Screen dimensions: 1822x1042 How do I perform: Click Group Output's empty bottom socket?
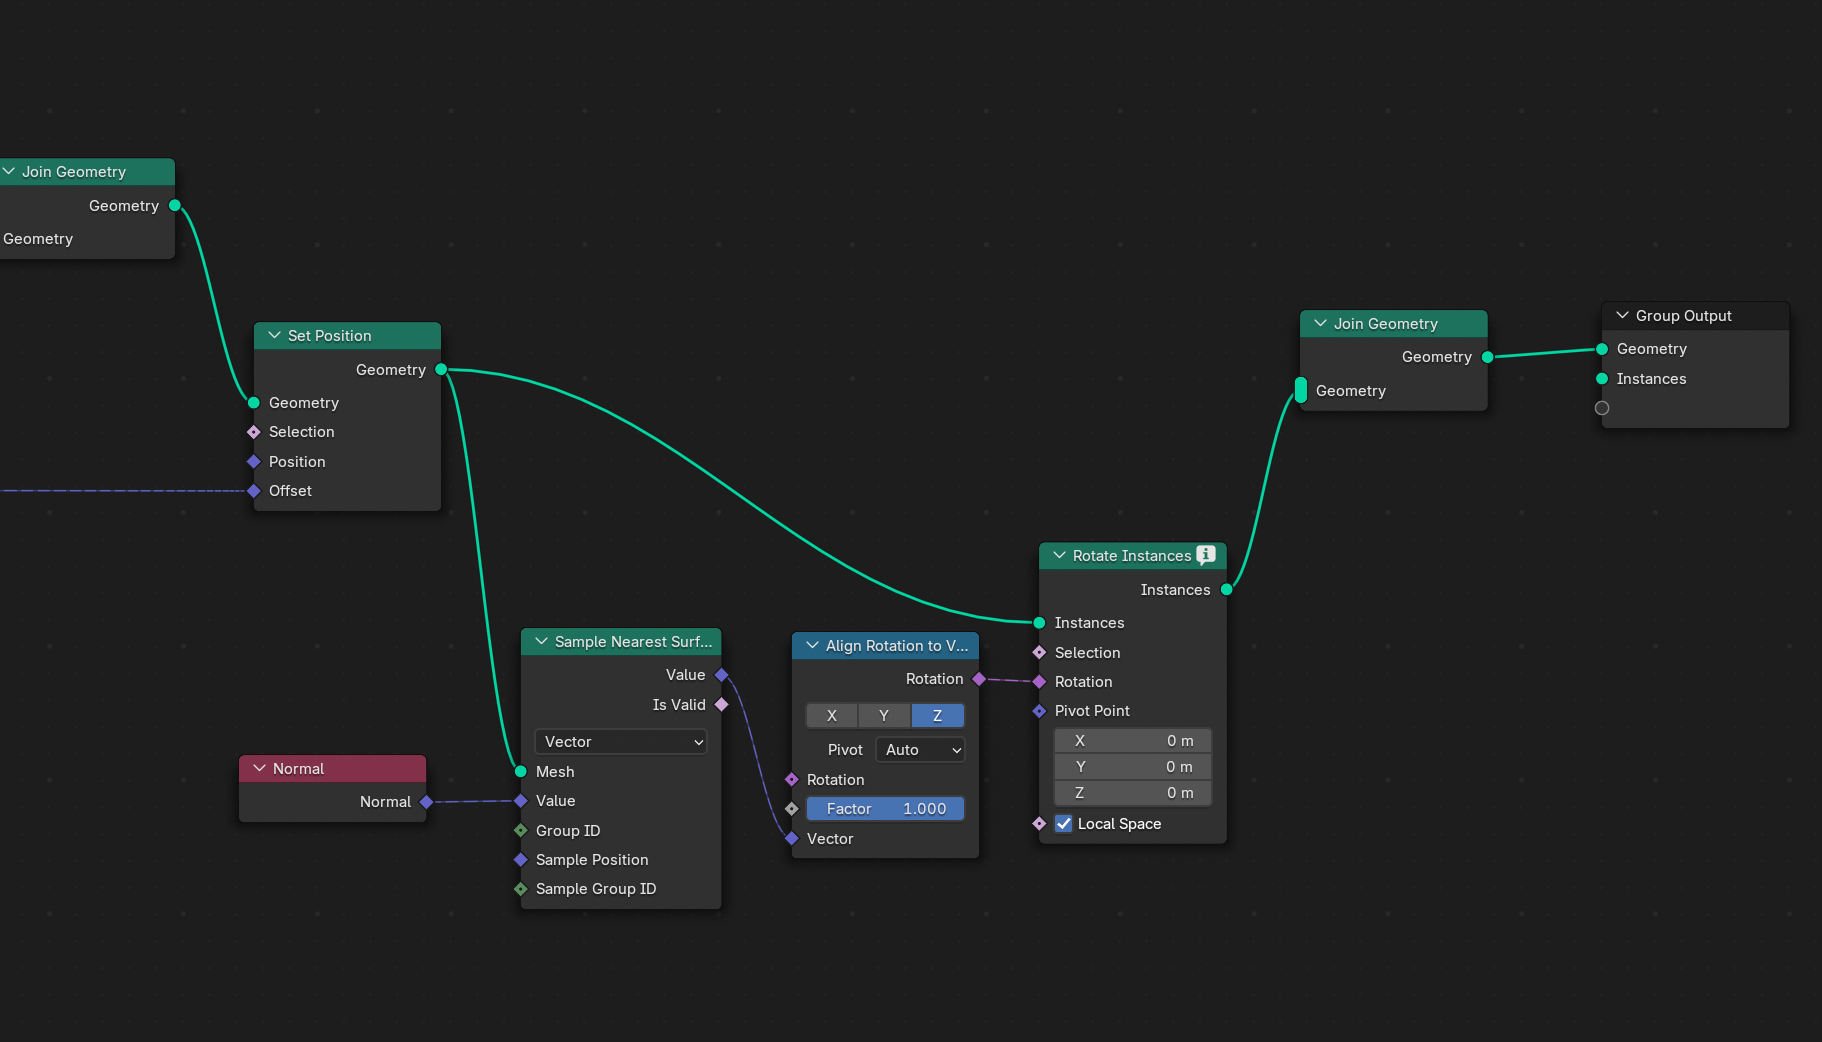(x=1602, y=408)
